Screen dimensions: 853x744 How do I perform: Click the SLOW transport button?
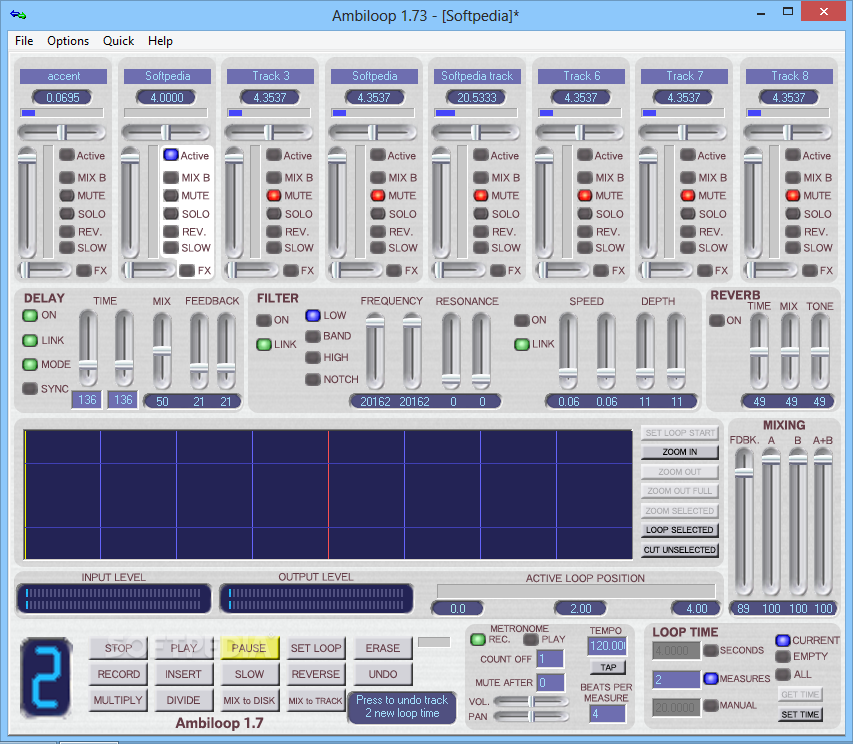249,674
